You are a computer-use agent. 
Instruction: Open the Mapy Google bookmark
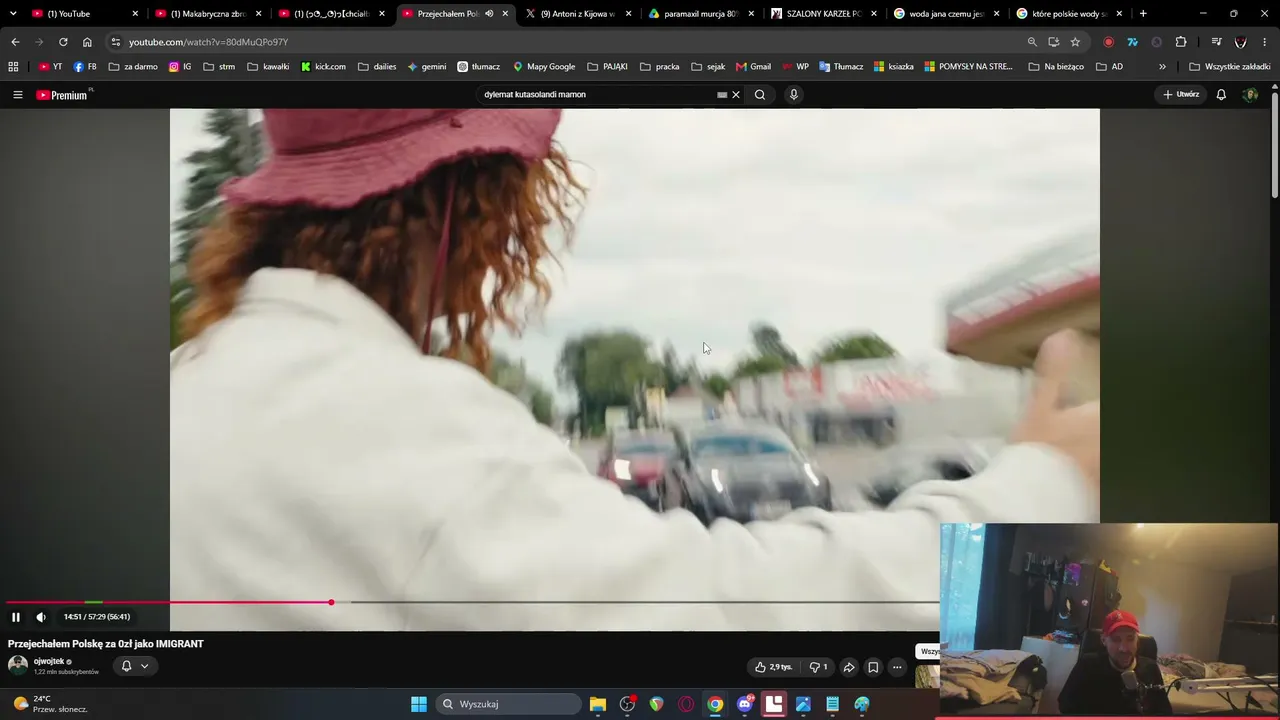(x=544, y=67)
